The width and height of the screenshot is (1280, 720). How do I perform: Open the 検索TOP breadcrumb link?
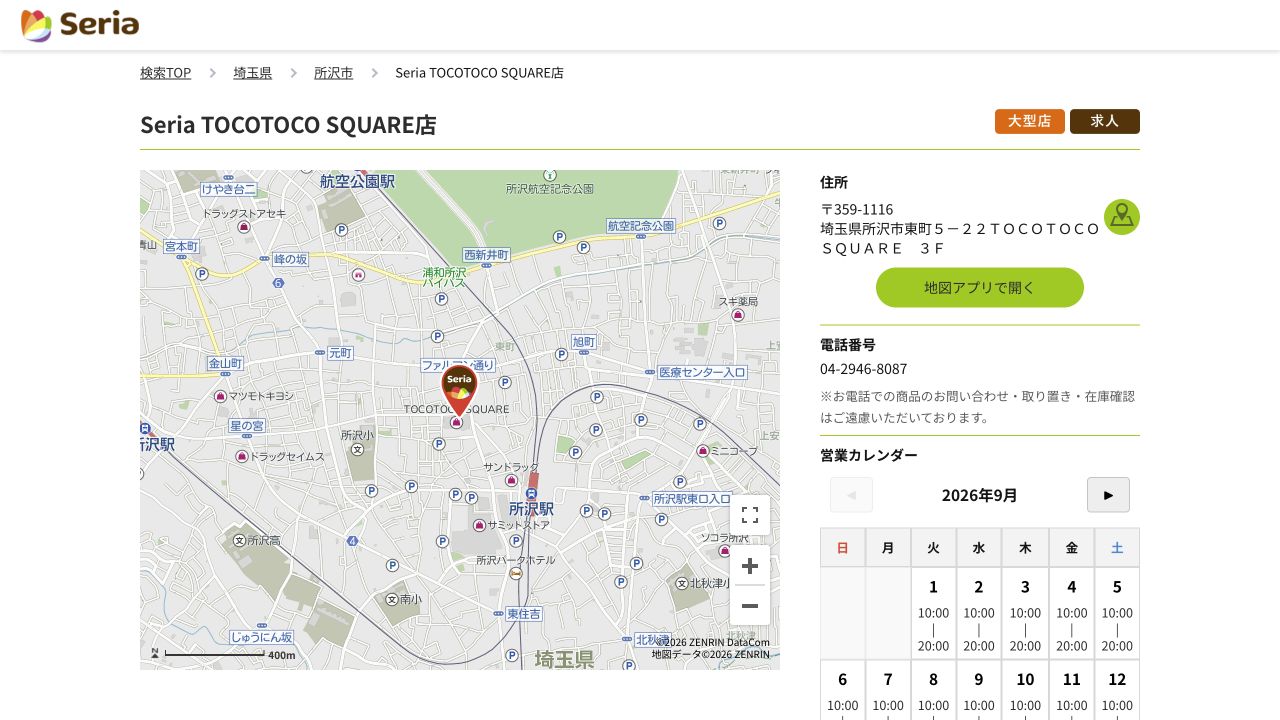click(x=165, y=73)
